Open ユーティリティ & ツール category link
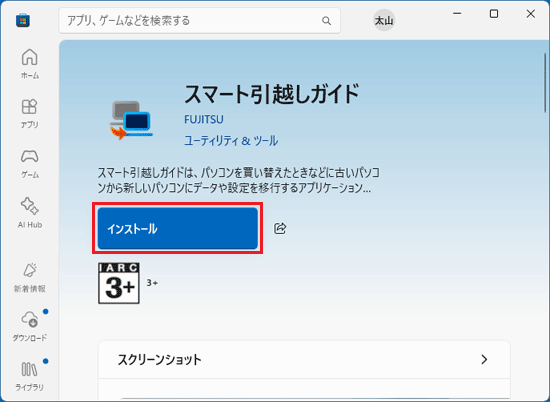The height and width of the screenshot is (402, 550). coord(231,141)
